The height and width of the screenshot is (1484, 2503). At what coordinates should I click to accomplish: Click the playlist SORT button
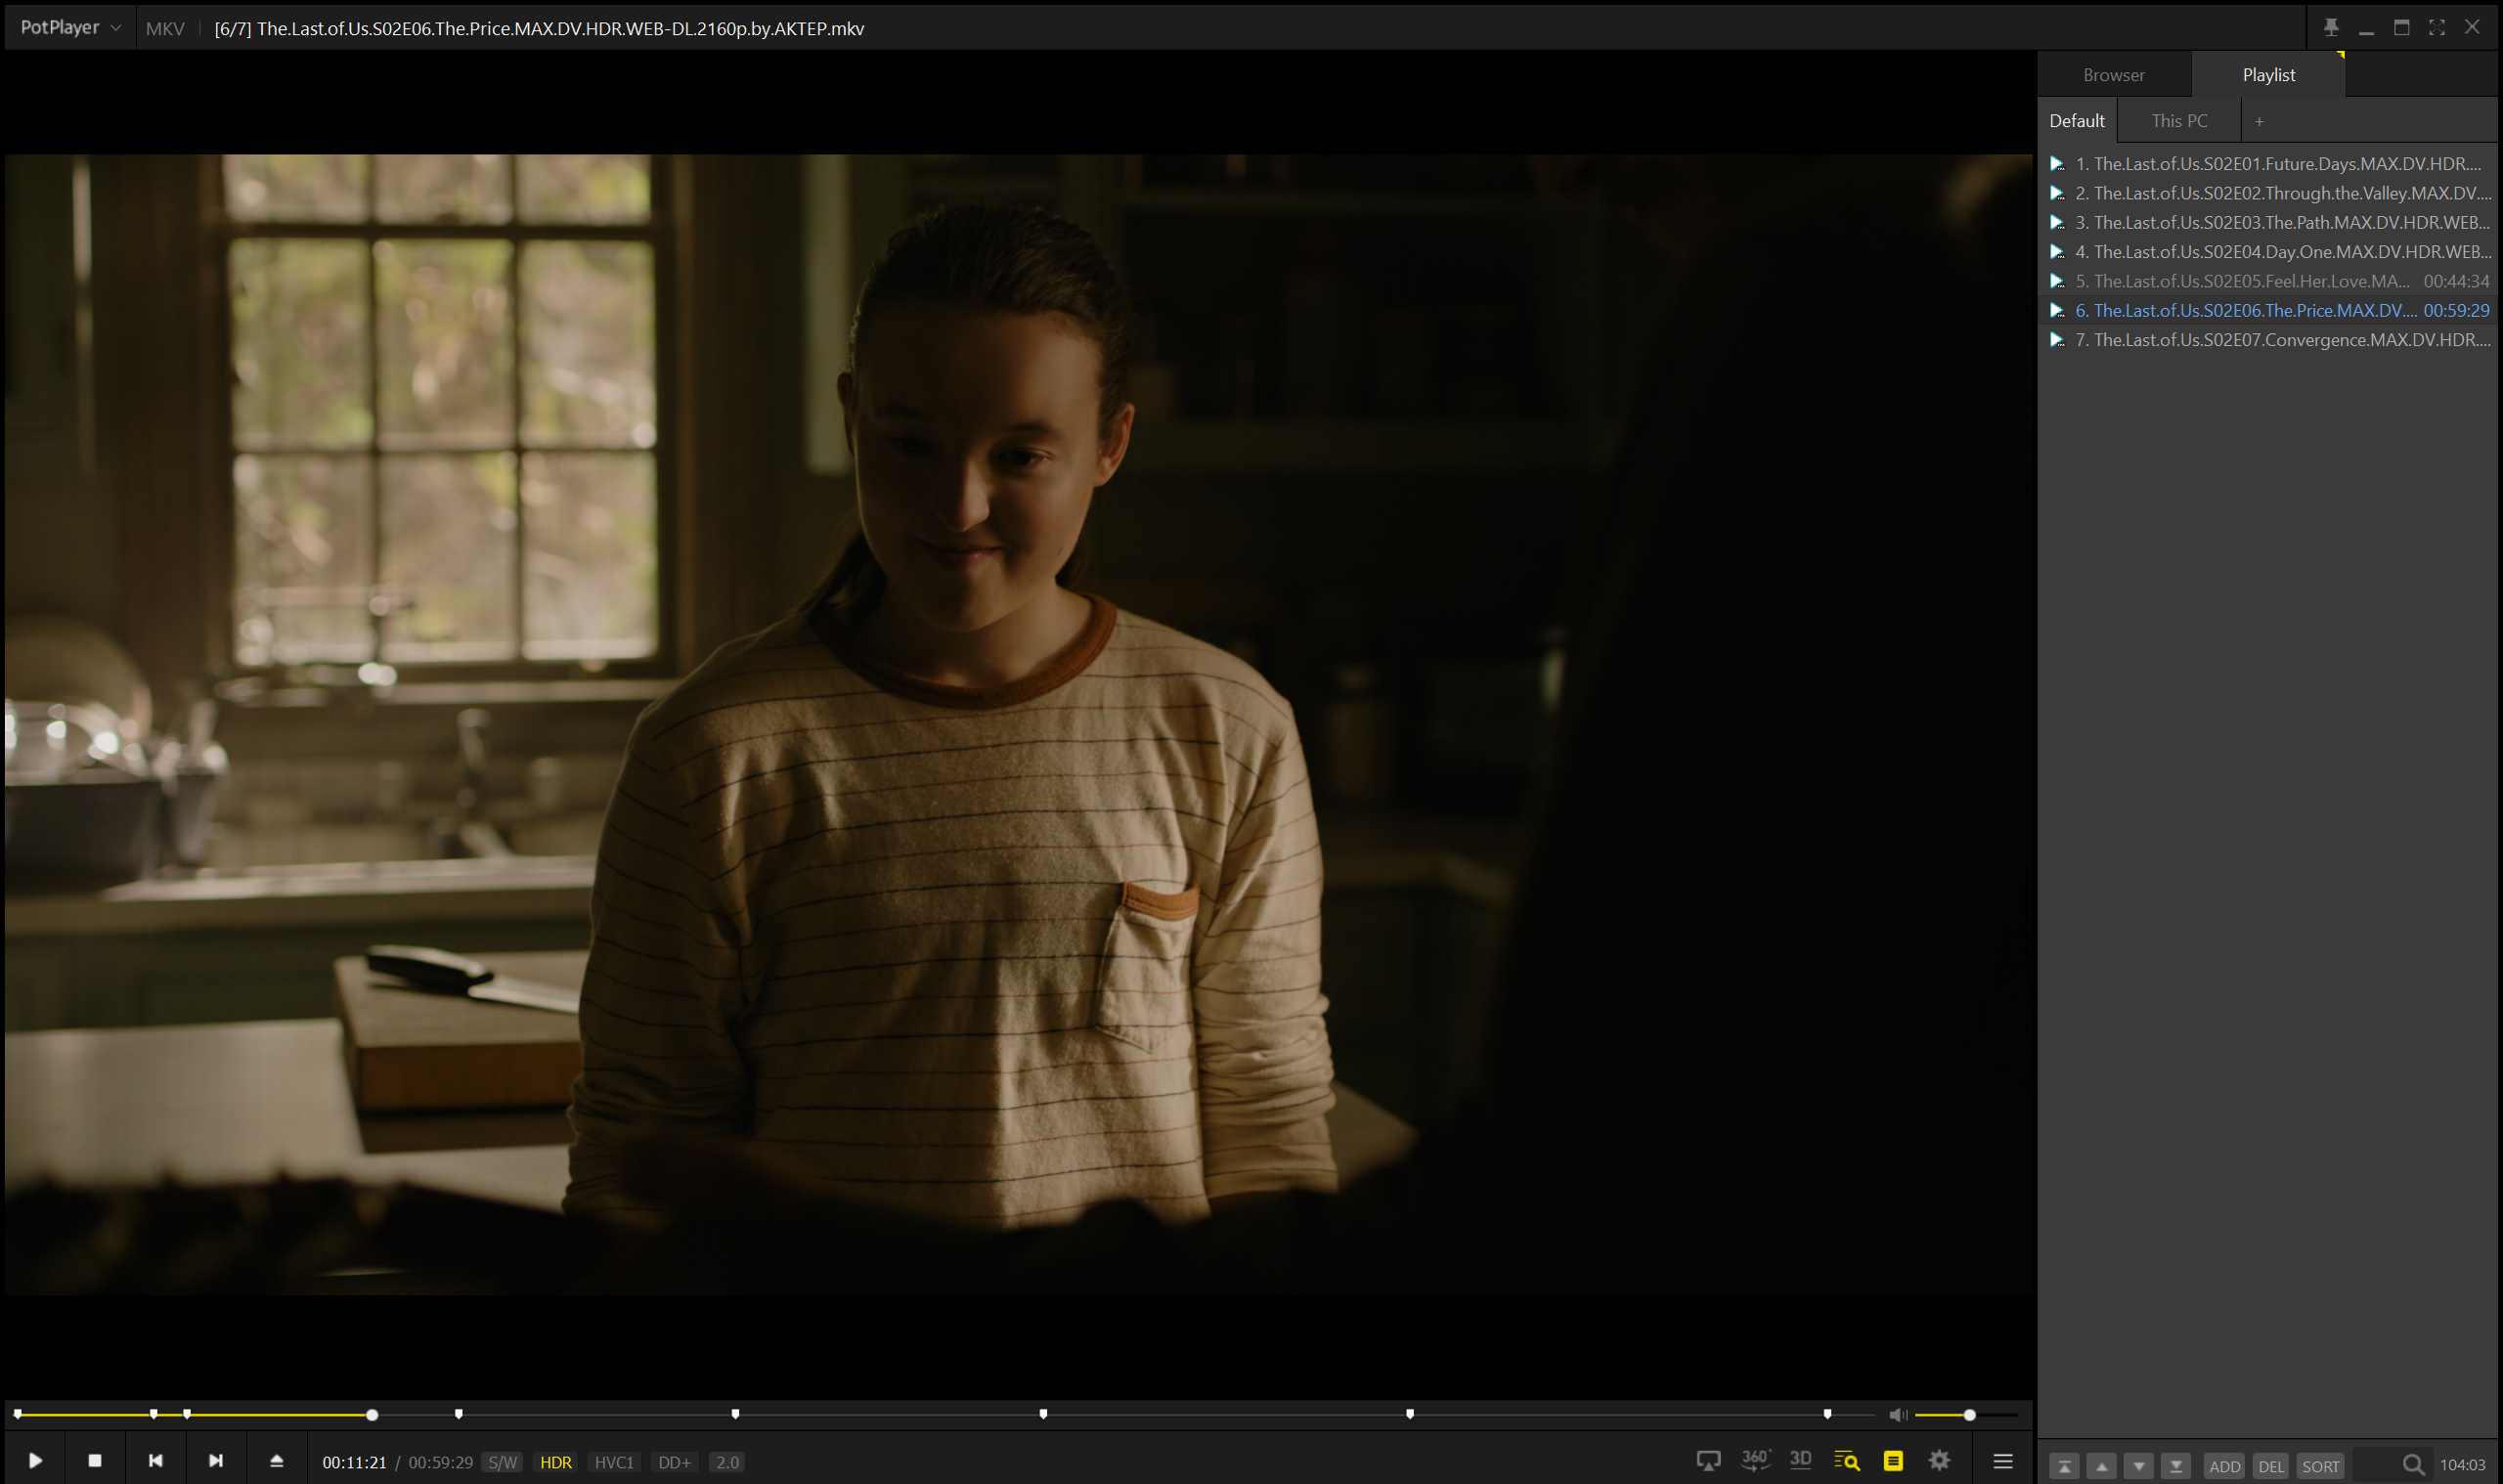[x=2320, y=1467]
